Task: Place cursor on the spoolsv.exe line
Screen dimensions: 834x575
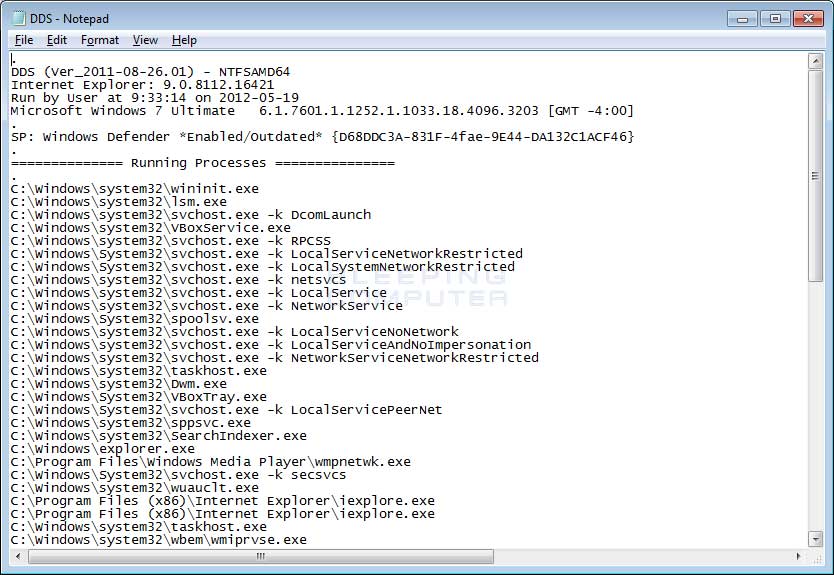Action: (x=135, y=319)
